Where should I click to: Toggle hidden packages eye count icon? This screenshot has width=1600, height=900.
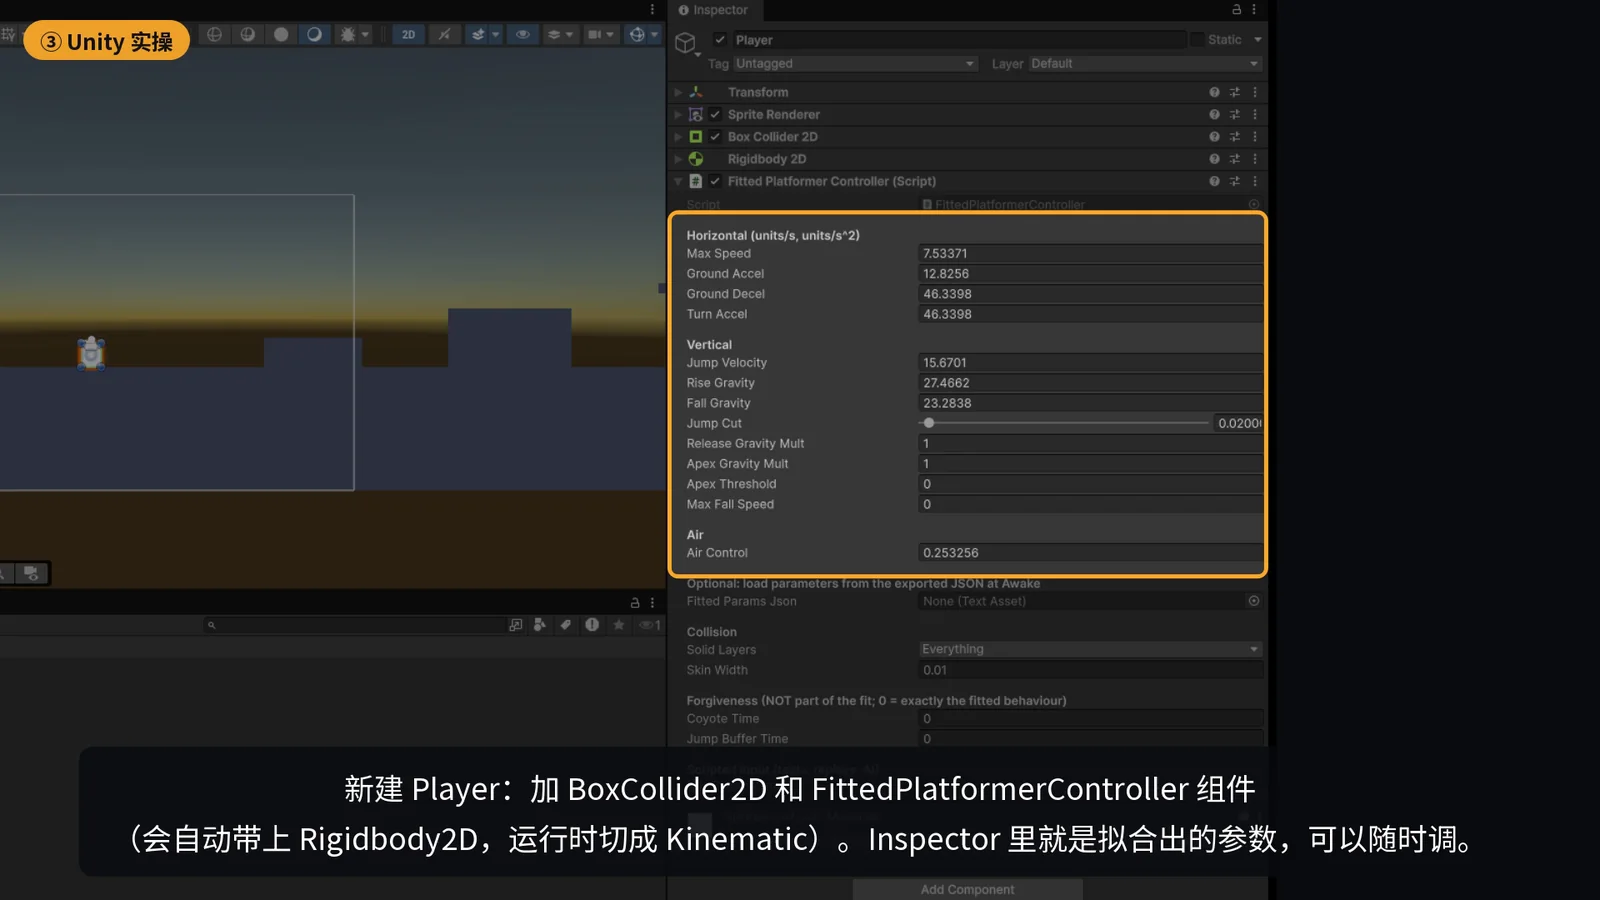[x=649, y=625]
